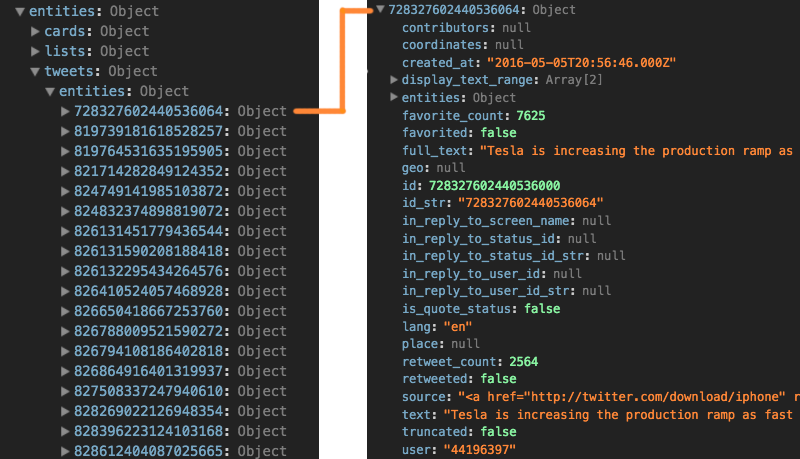Click the text: Tesla string value
The image size is (800, 459).
pos(618,415)
